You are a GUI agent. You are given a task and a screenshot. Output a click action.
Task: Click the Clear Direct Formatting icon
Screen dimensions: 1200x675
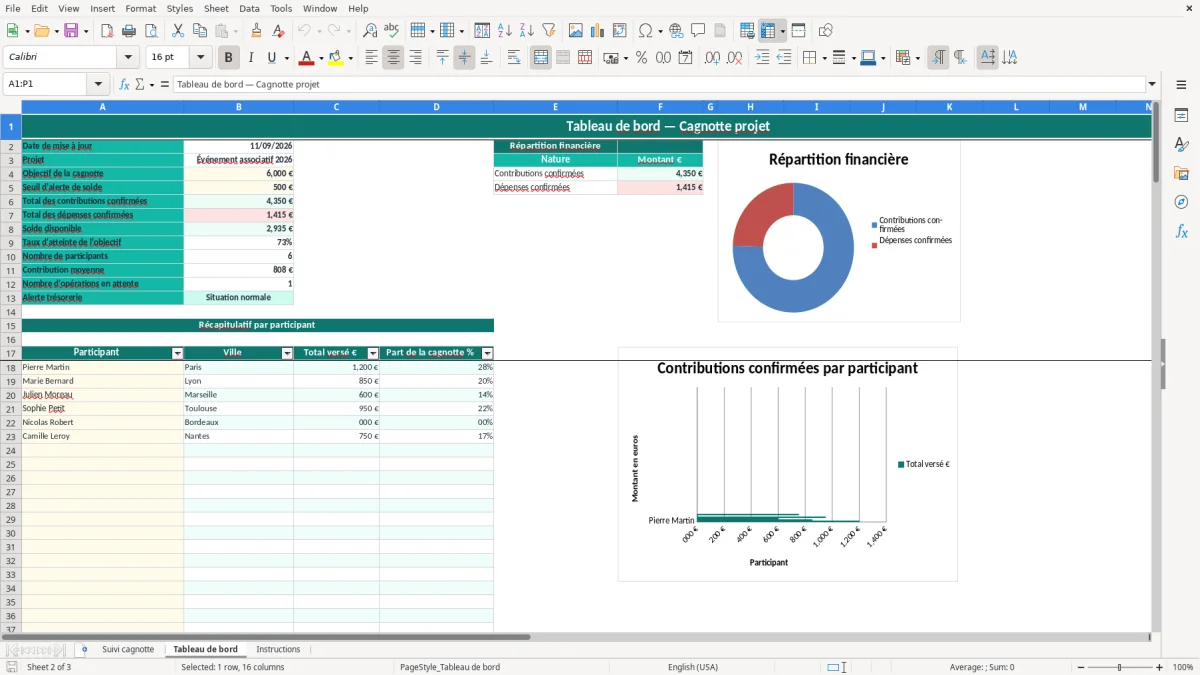[278, 31]
